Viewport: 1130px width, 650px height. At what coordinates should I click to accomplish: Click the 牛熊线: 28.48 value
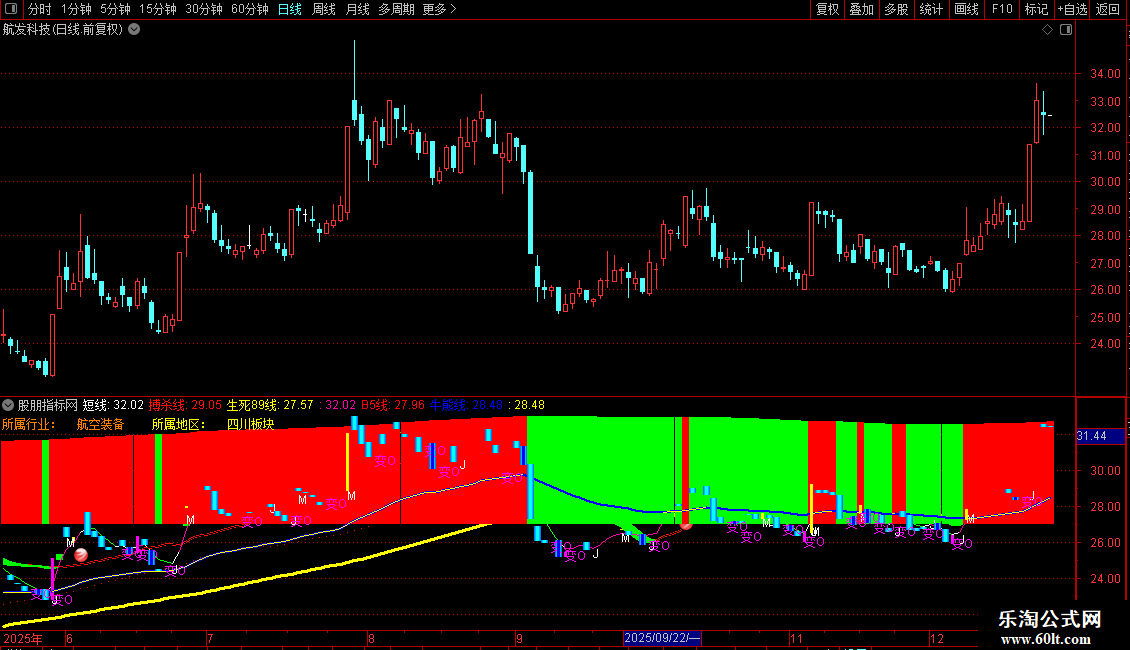click(x=466, y=405)
